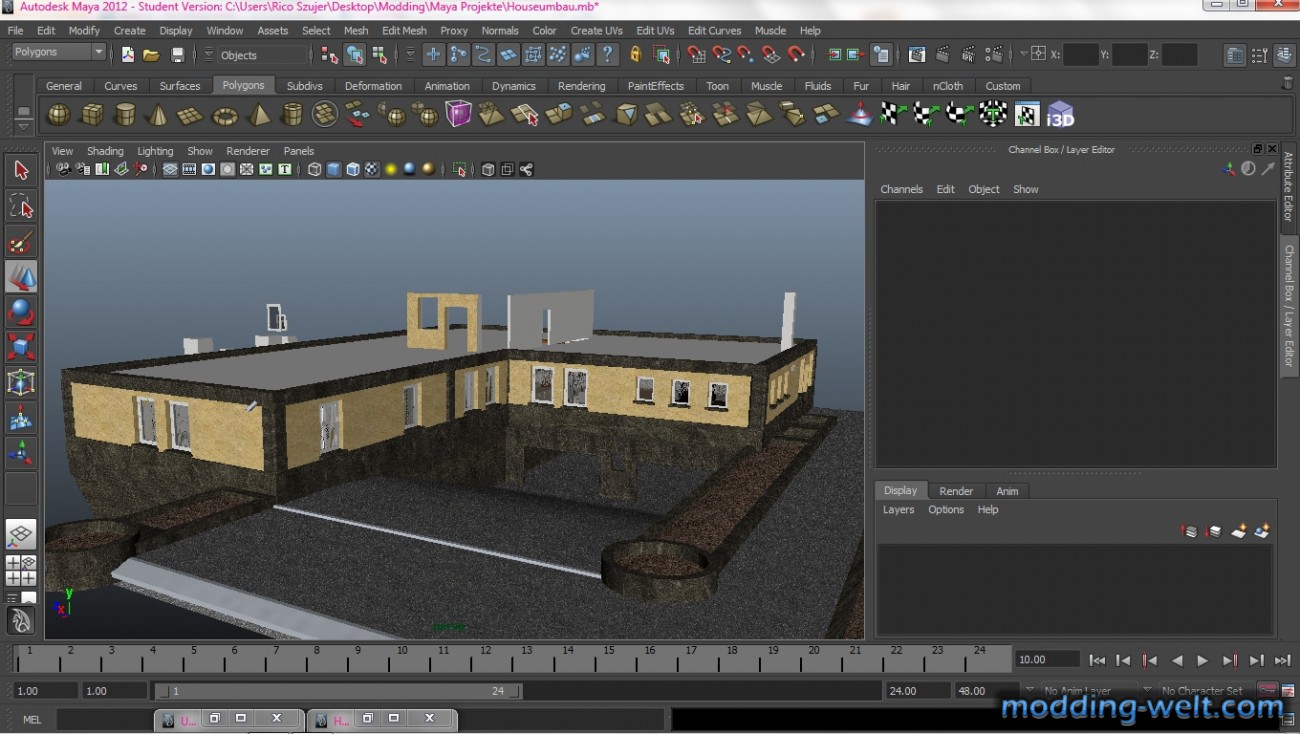Create a polygon pyramid from the shelf
This screenshot has width=1300, height=734.
(x=259, y=115)
